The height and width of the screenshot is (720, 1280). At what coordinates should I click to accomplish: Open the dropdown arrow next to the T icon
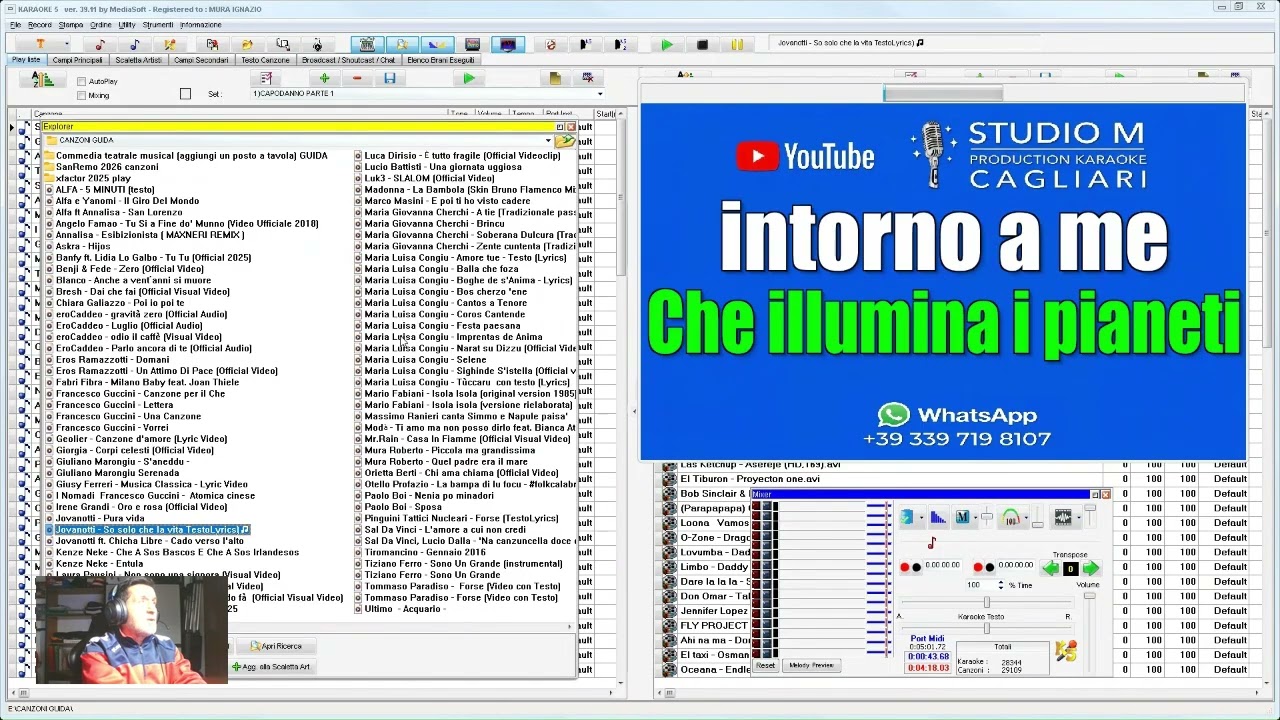[66, 44]
